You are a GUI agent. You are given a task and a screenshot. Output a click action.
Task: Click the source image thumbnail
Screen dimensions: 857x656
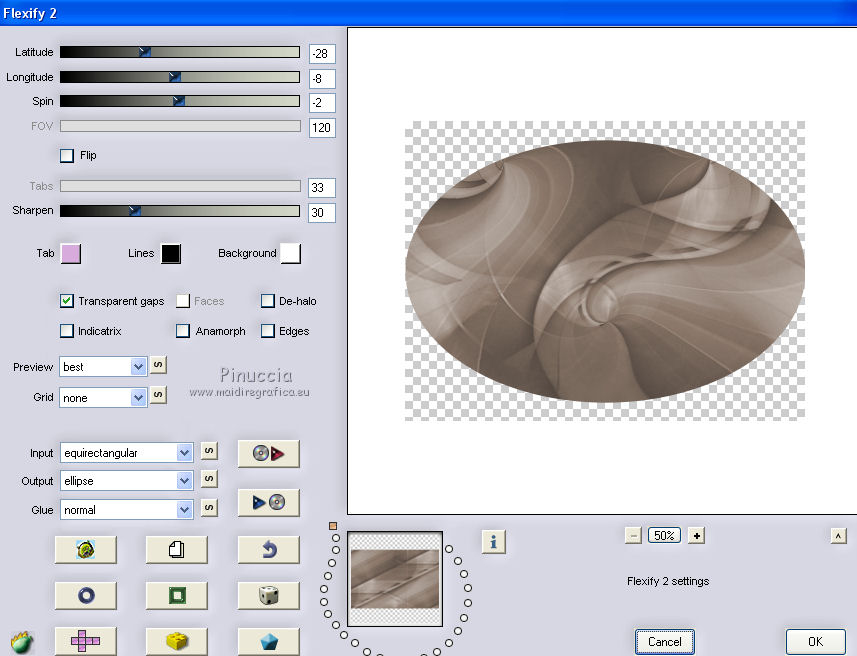click(395, 579)
